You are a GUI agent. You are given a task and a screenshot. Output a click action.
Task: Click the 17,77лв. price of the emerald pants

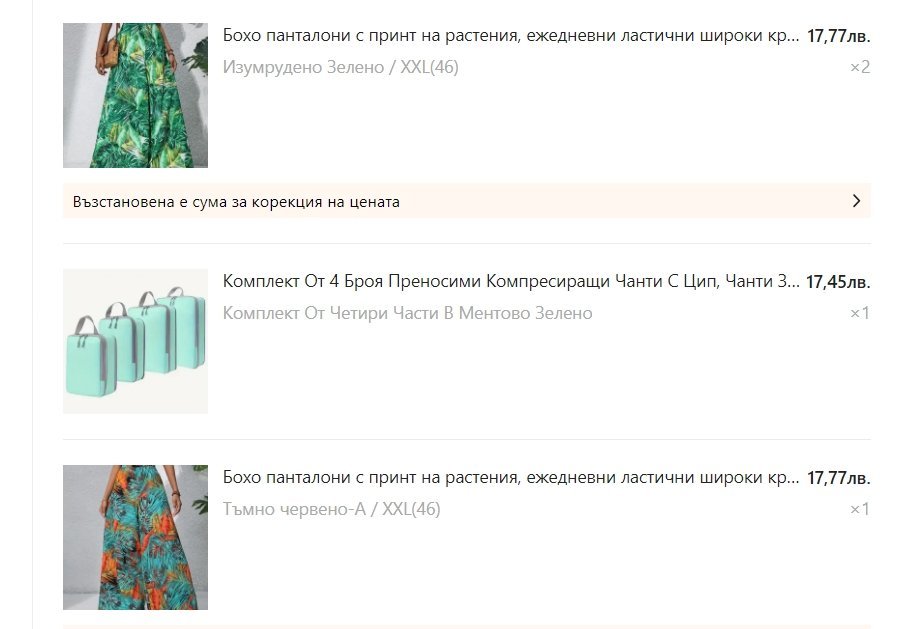(x=839, y=36)
